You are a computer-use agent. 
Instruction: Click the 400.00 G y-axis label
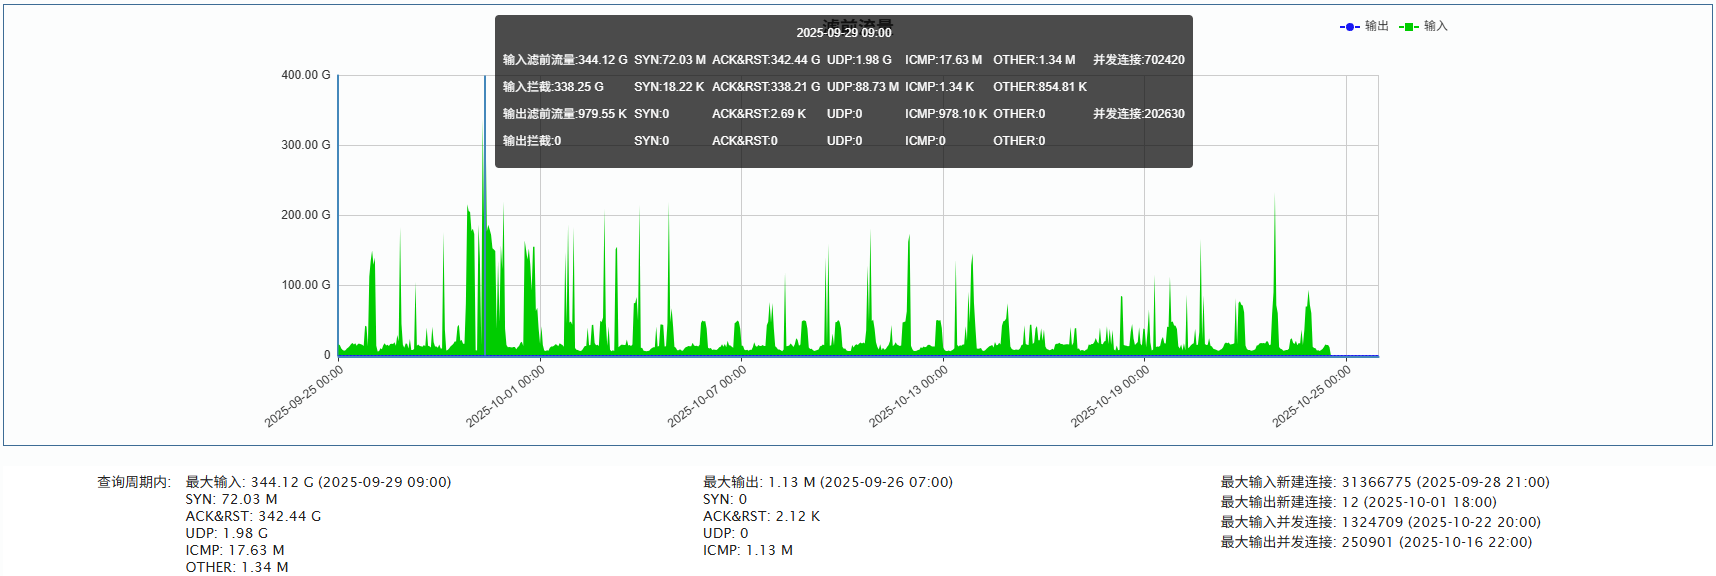[x=305, y=75]
